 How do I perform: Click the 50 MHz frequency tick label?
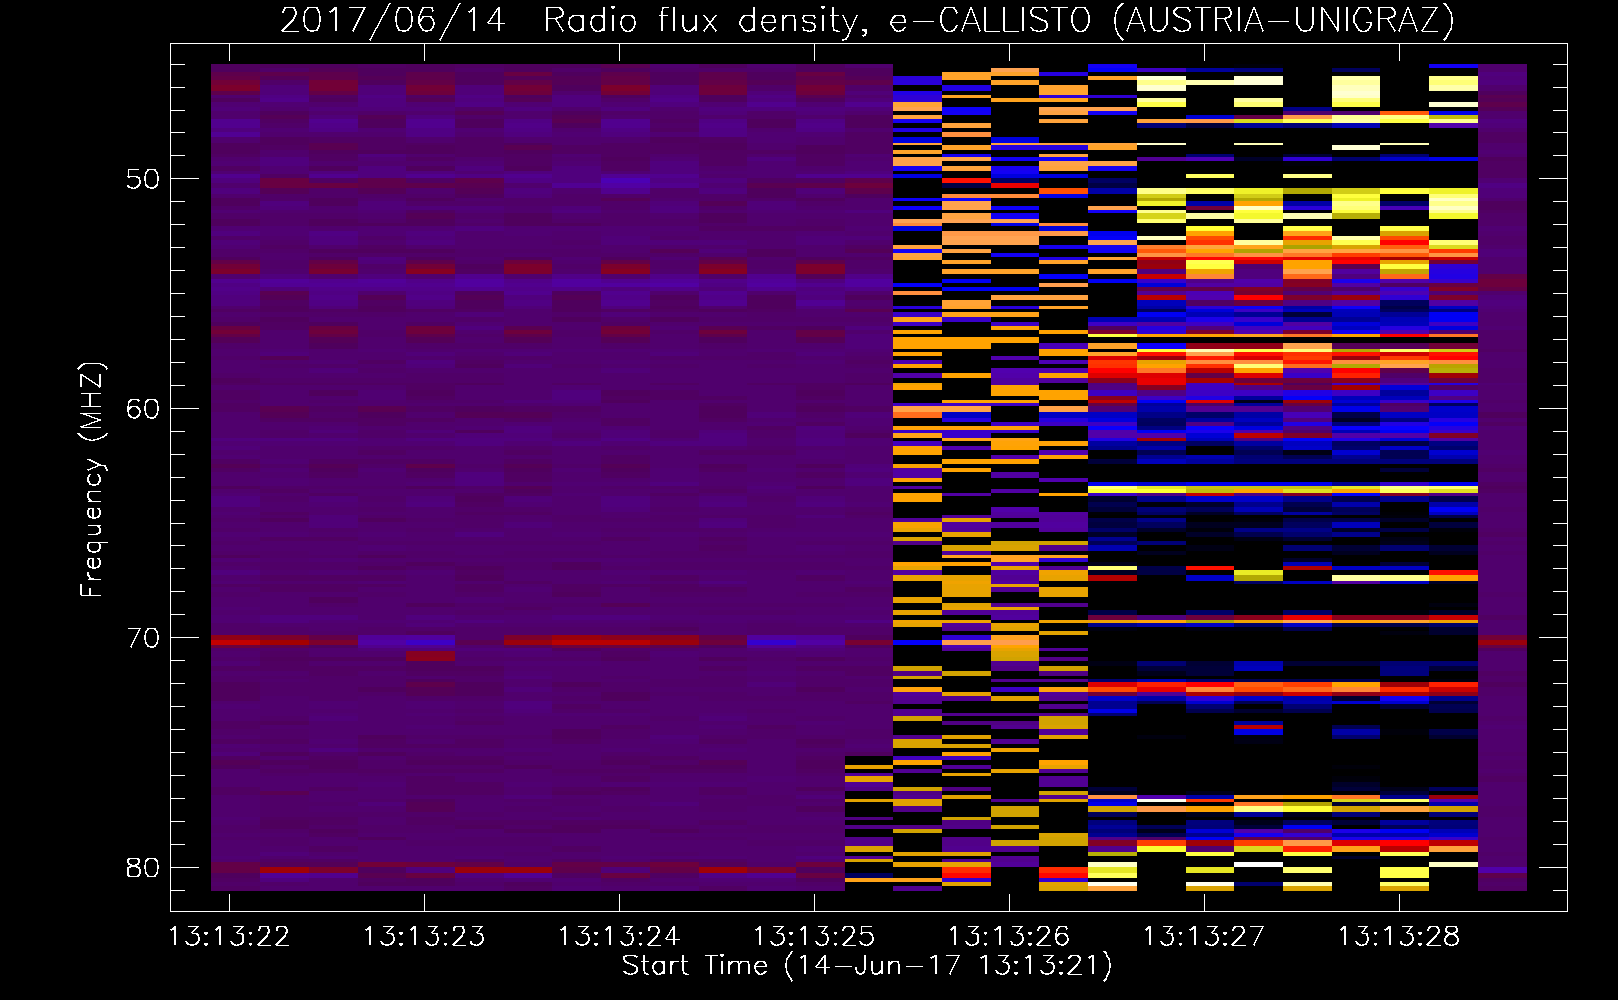pyautogui.click(x=143, y=179)
